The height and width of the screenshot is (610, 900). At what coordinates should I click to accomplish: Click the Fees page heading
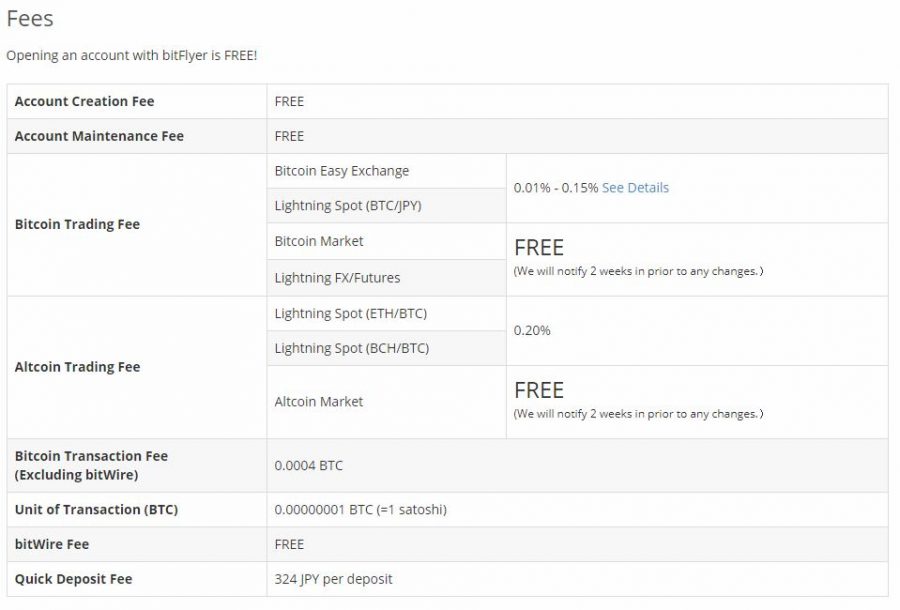coord(30,18)
